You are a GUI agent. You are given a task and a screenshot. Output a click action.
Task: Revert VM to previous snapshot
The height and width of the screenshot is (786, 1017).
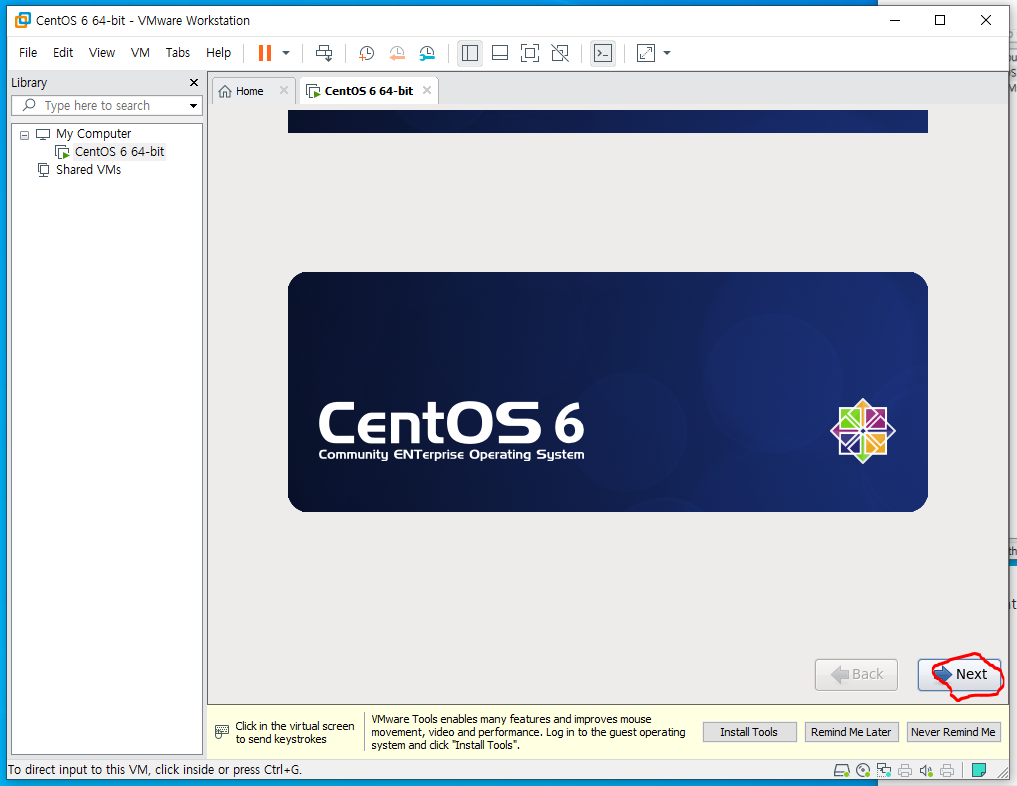(397, 53)
